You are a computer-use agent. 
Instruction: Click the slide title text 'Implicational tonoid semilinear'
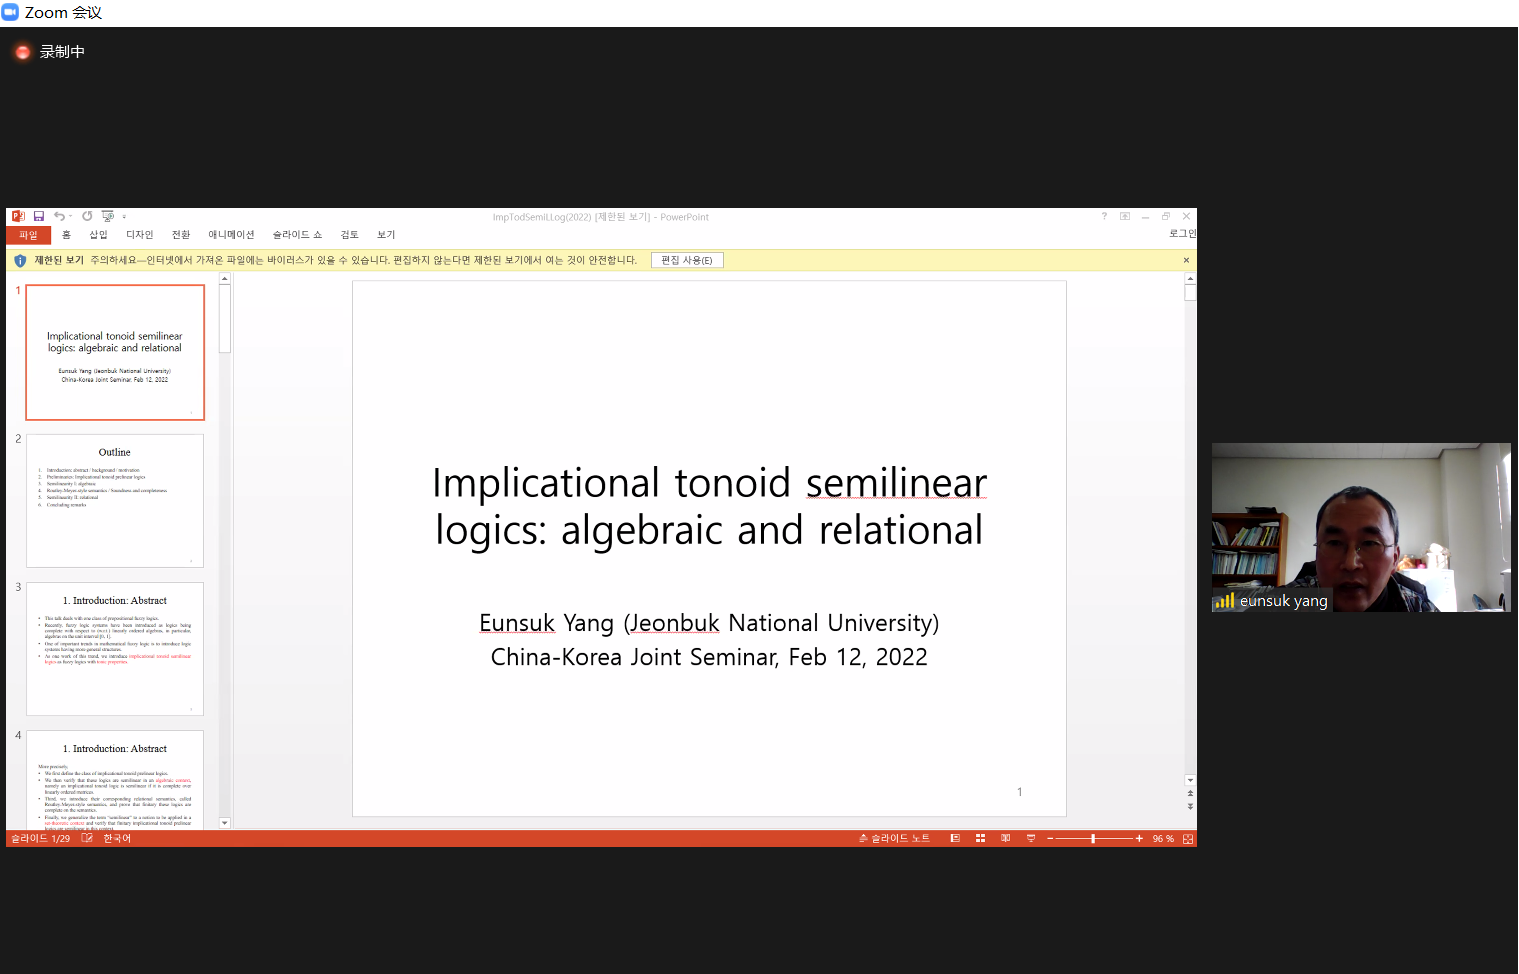[709, 483]
